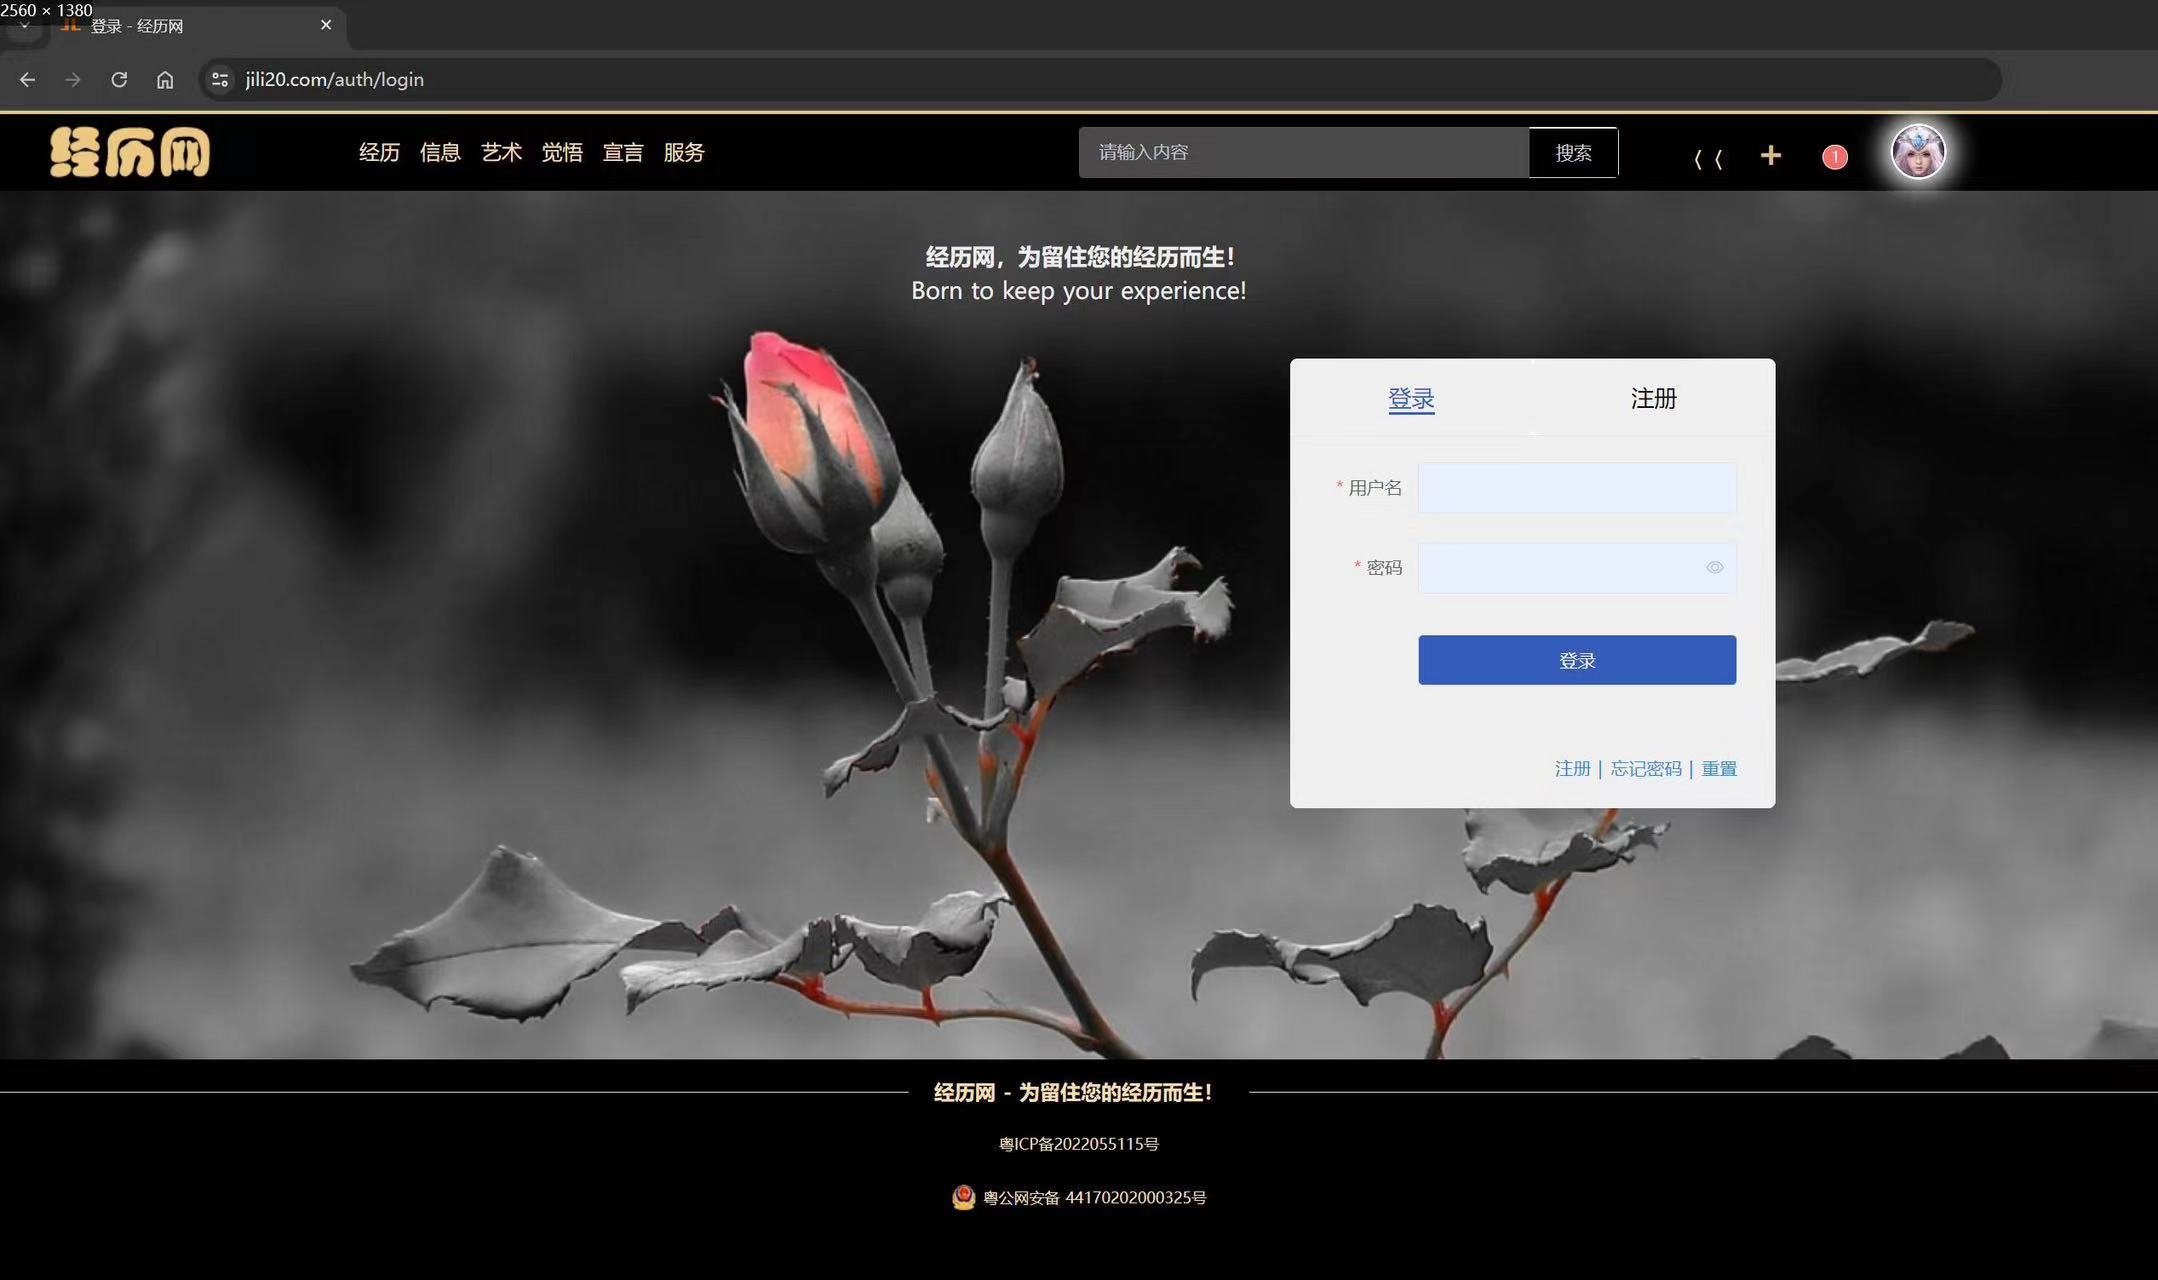The width and height of the screenshot is (2158, 1280).
Task: Click the 粤公网安备 44170202000325号 link
Action: click(x=1095, y=1198)
